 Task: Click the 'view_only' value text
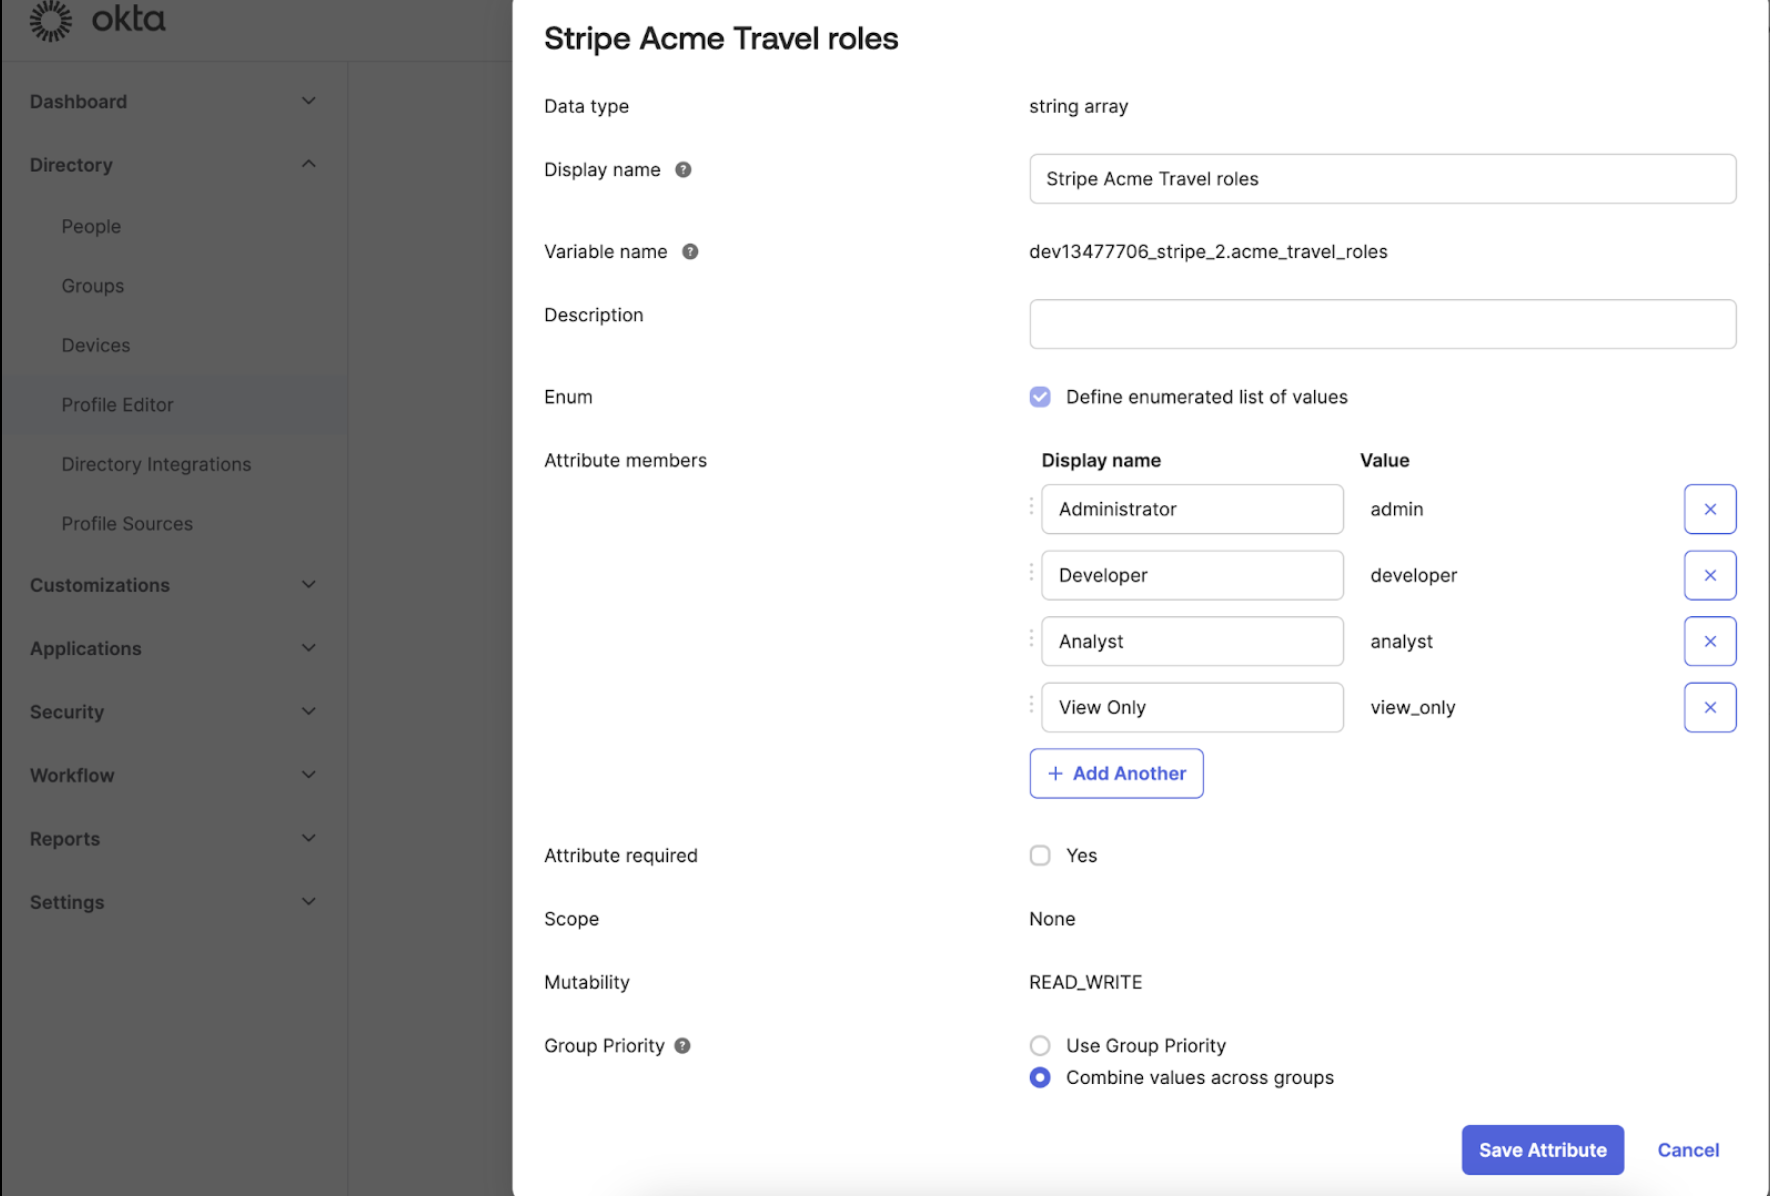click(1412, 708)
